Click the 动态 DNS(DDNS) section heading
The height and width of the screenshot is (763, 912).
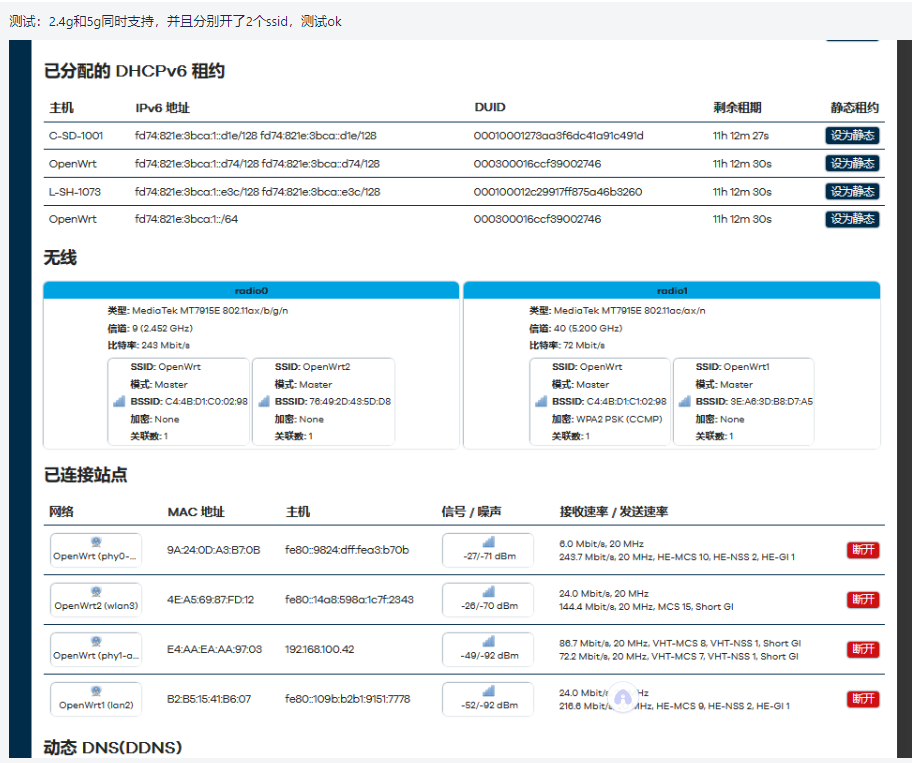pyautogui.click(x=113, y=747)
